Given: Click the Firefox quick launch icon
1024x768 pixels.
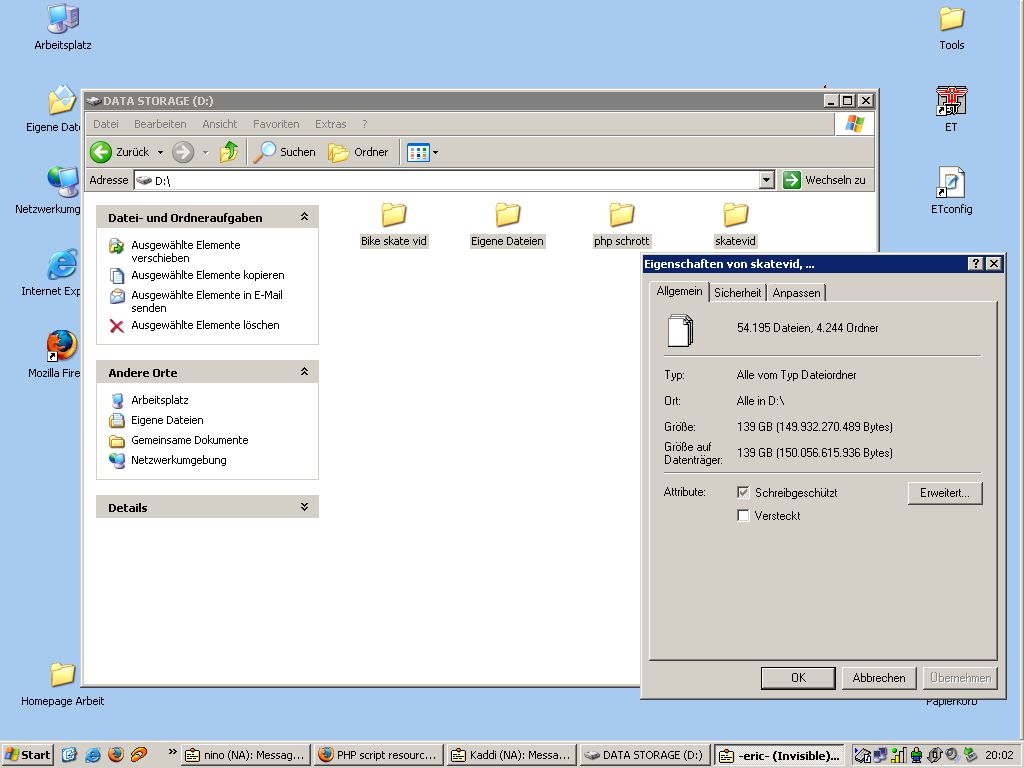Looking at the screenshot, I should coord(116,755).
